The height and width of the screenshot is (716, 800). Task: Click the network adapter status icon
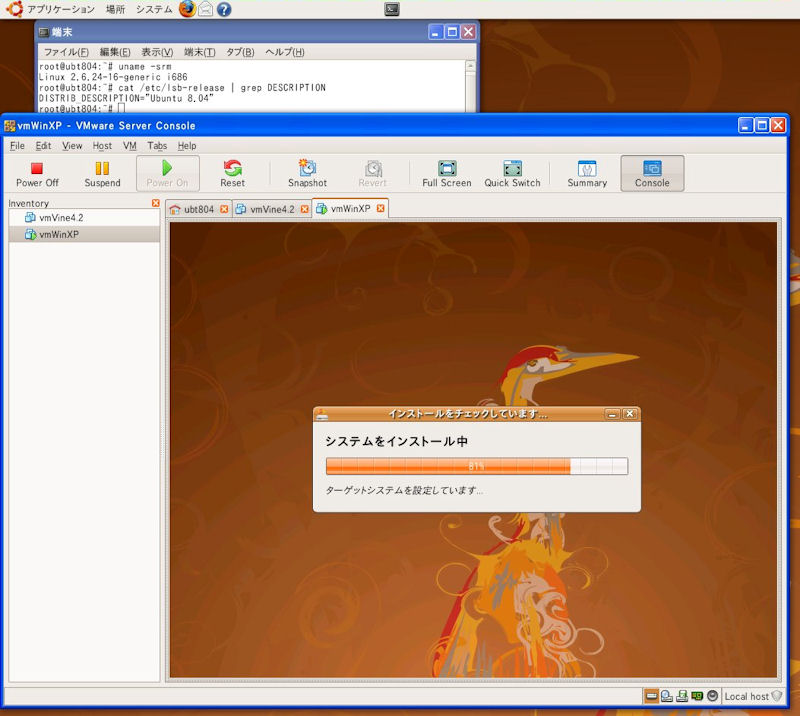coord(697,696)
